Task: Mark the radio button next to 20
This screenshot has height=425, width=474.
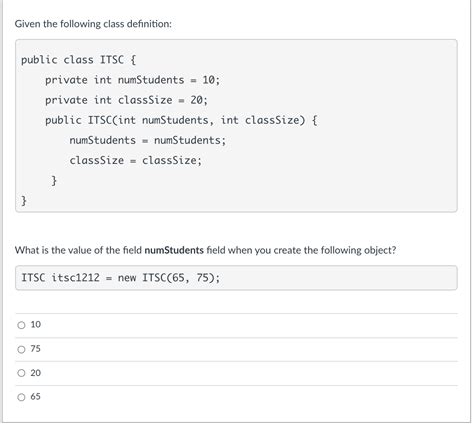Action: (x=21, y=373)
